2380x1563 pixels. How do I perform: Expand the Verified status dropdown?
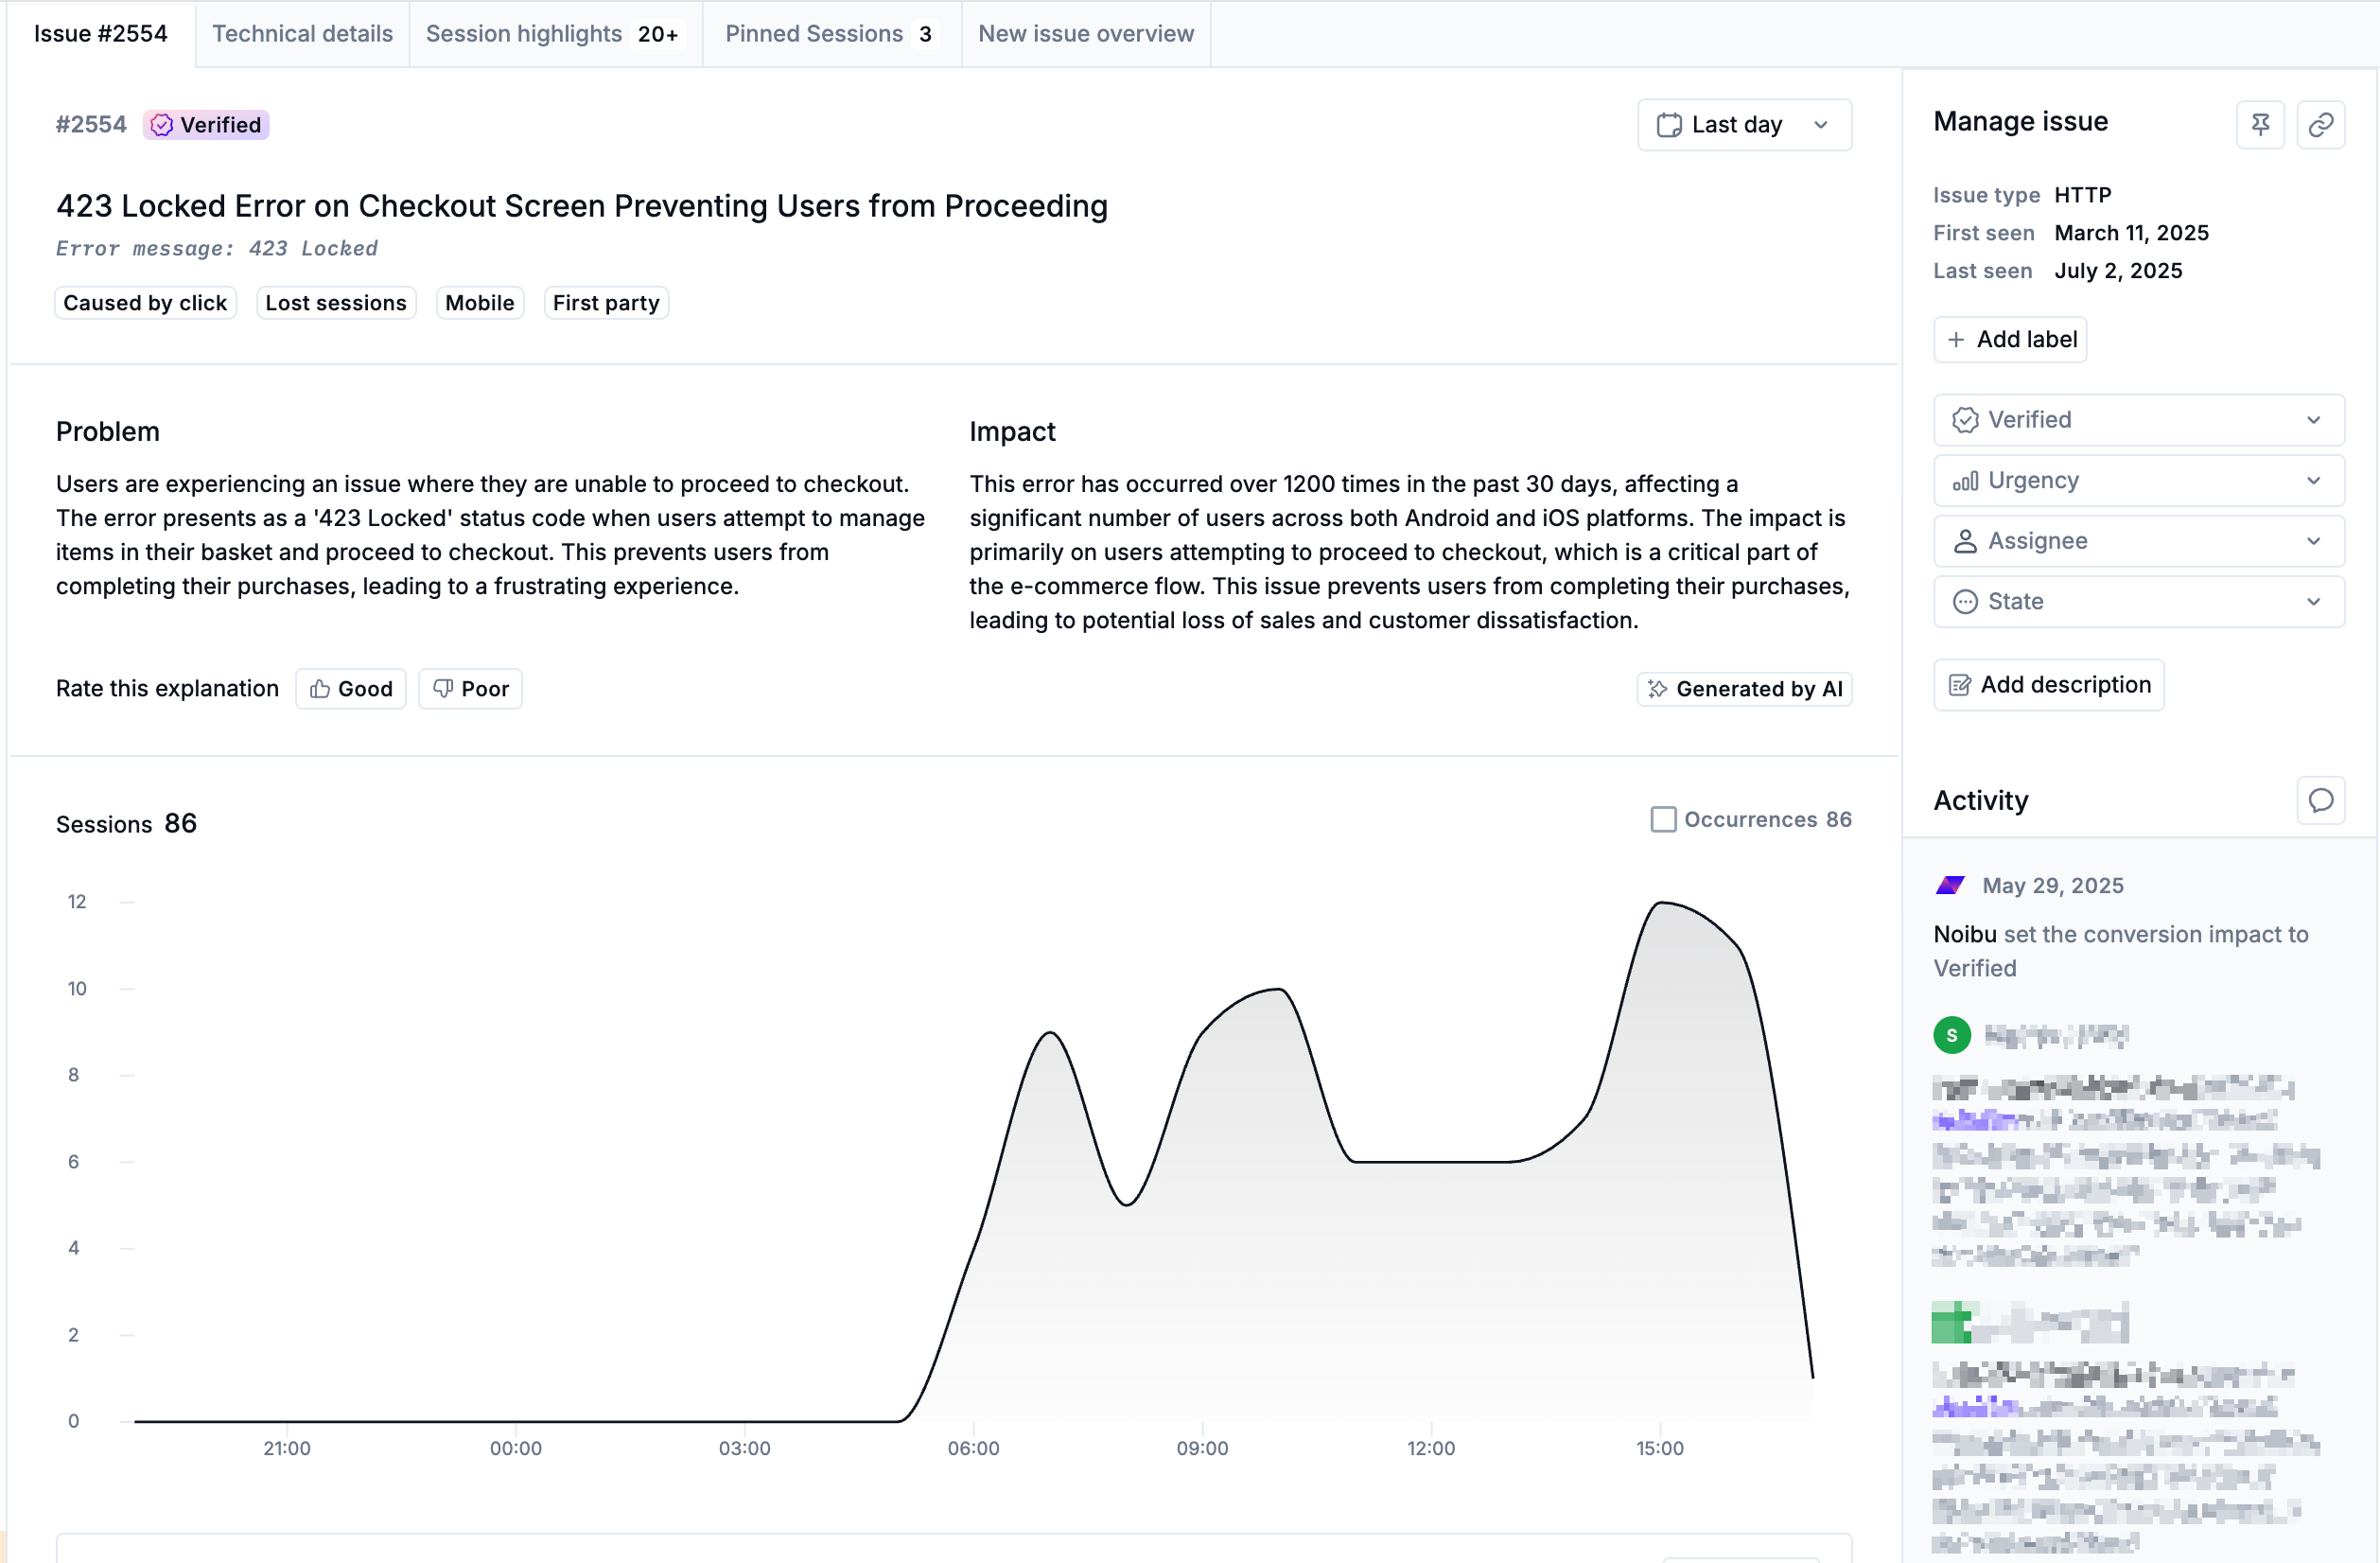[x=2138, y=420]
